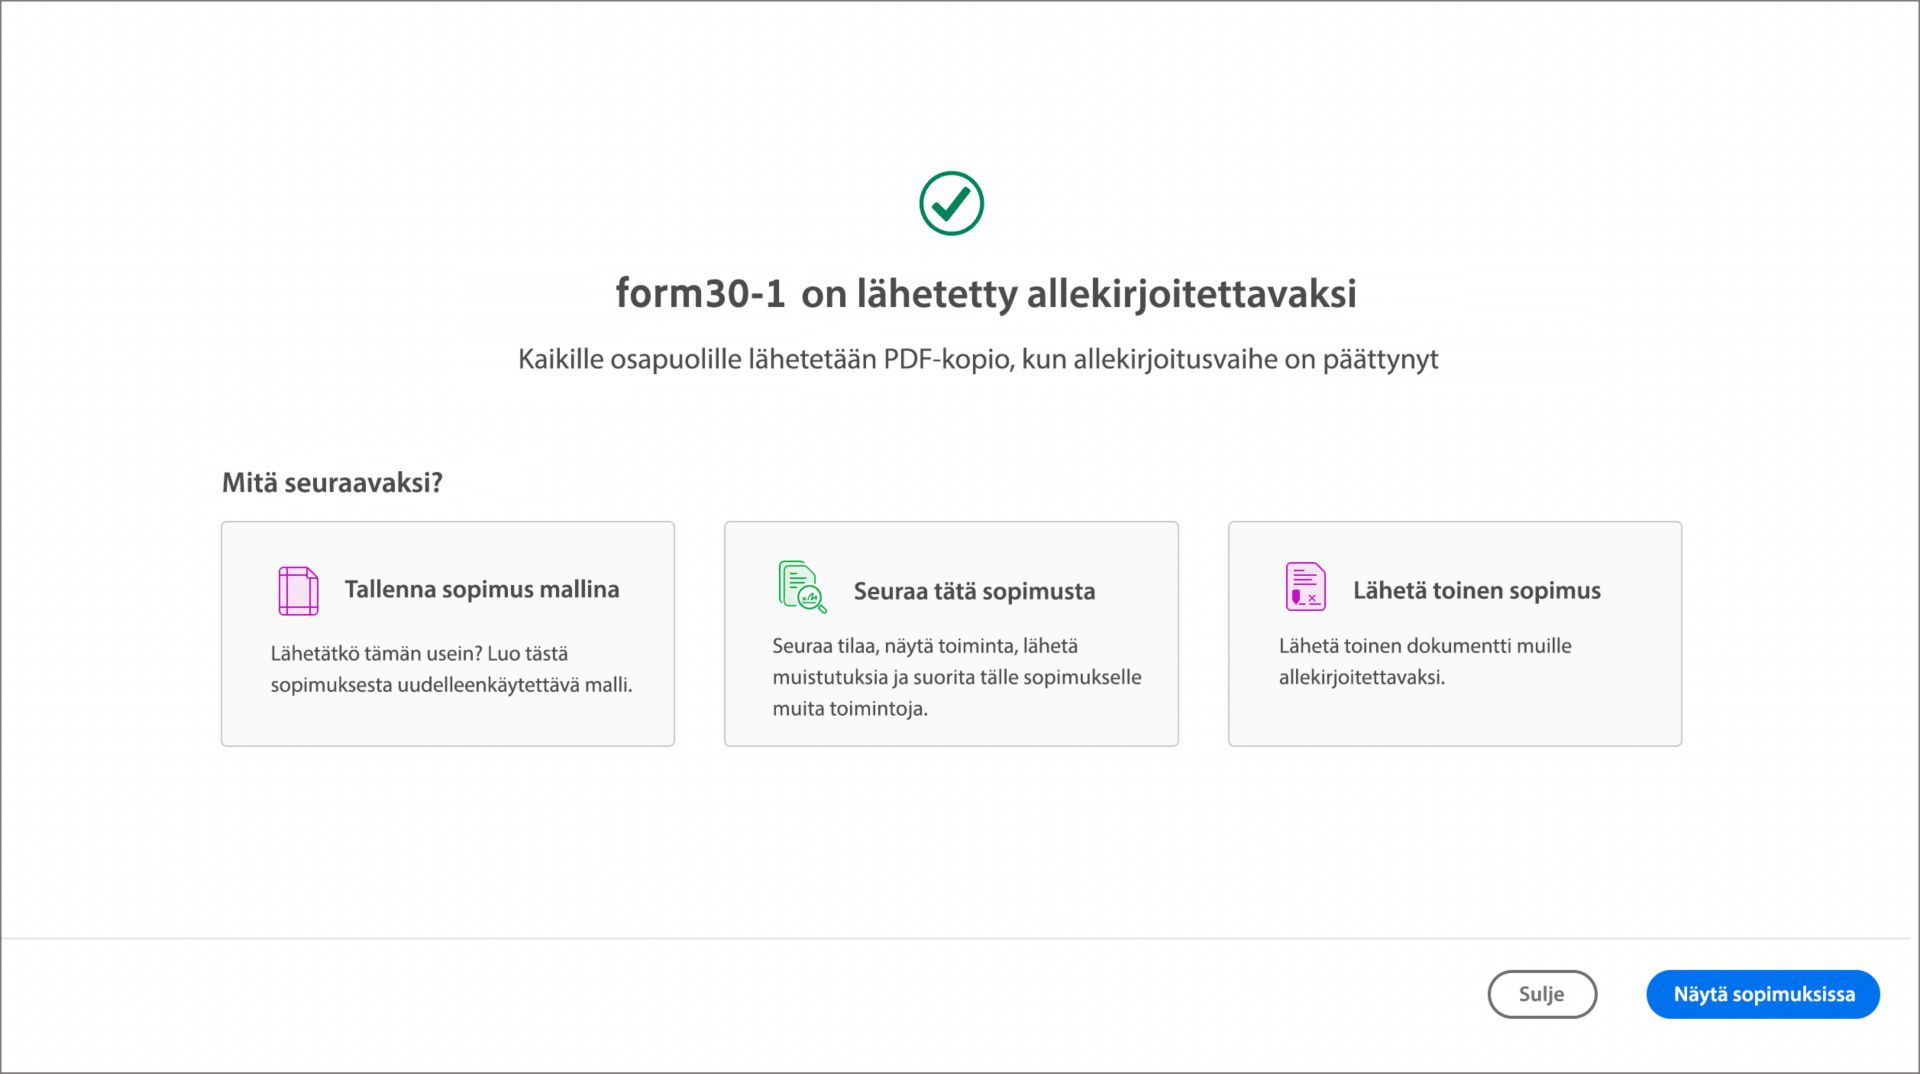1920x1074 pixels.
Task: Click the muistutuksia description in middle card
Action: (957, 677)
